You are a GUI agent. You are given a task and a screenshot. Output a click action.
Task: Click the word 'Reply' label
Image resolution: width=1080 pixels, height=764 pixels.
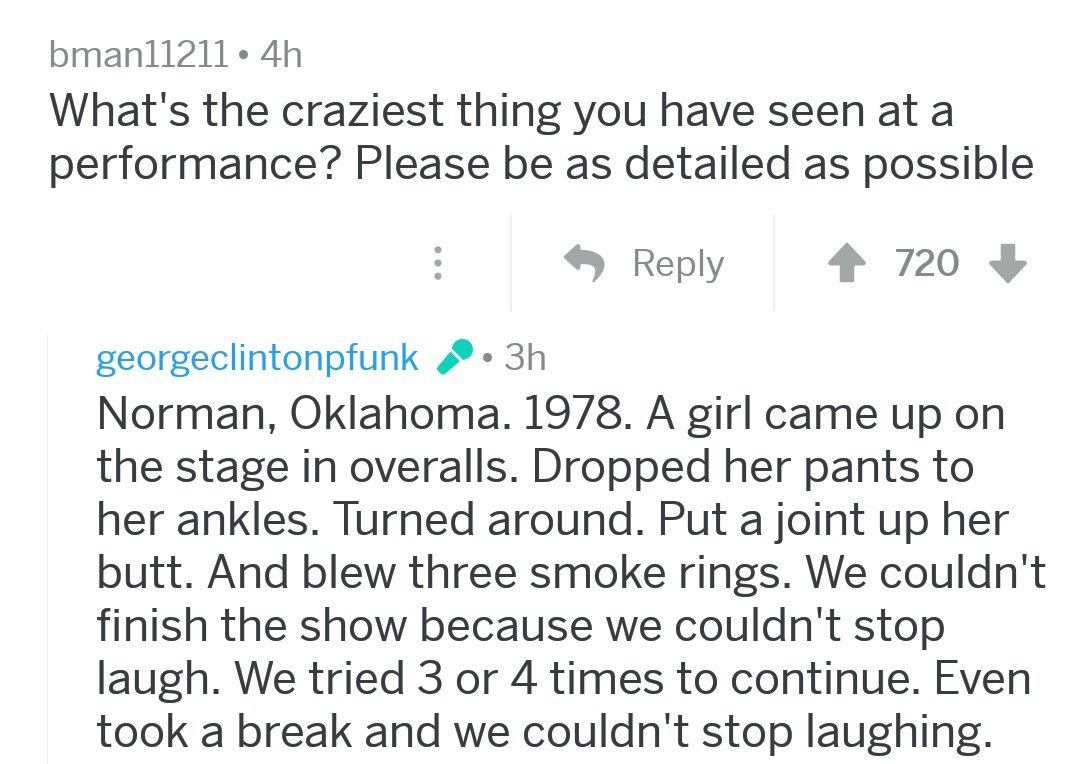click(678, 264)
